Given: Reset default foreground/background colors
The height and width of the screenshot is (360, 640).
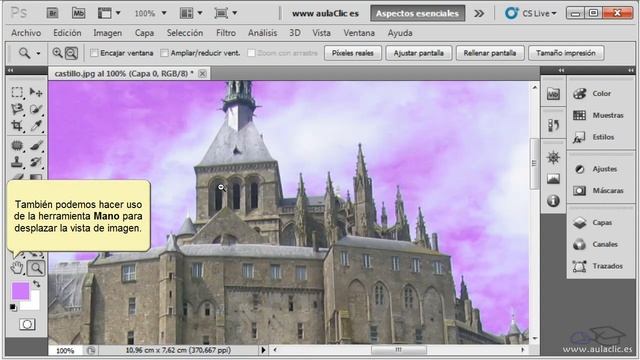Looking at the screenshot, I should [x=13, y=307].
